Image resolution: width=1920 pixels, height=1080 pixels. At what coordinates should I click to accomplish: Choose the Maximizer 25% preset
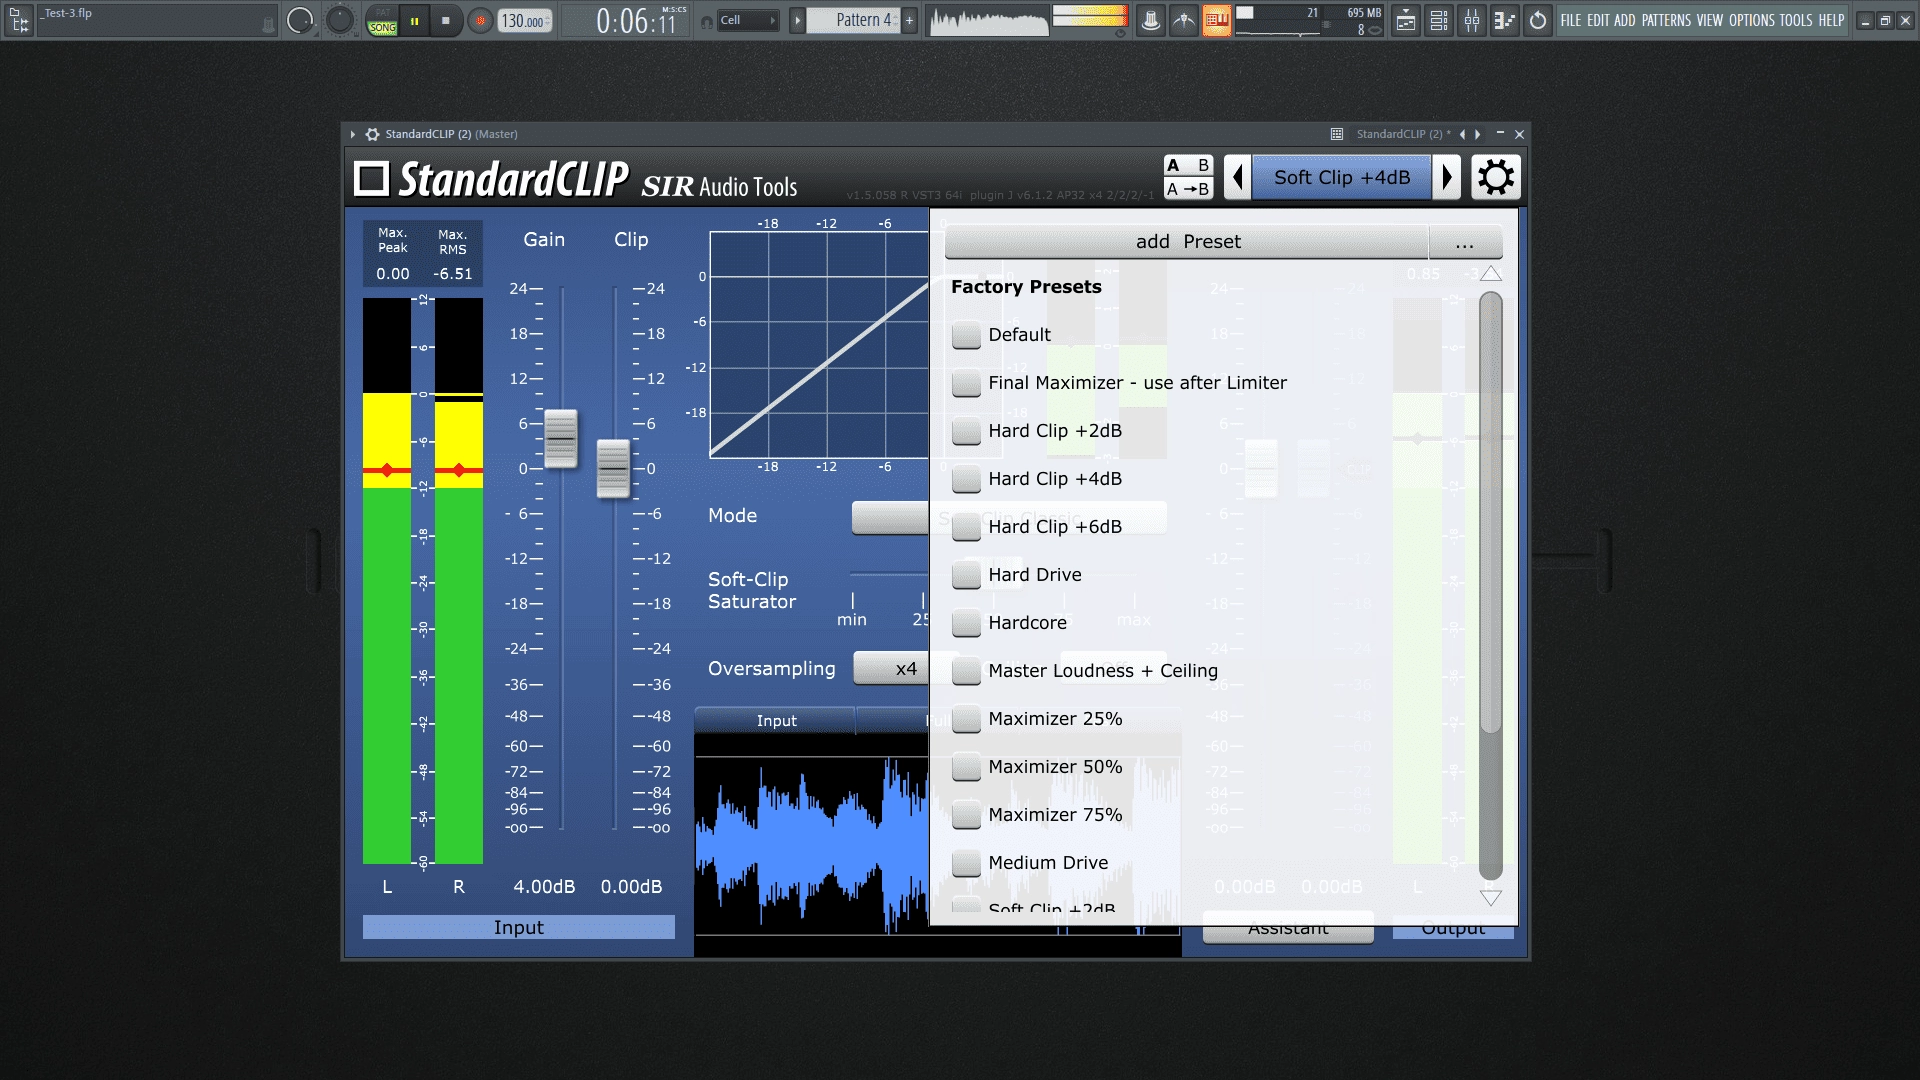click(x=1037, y=719)
